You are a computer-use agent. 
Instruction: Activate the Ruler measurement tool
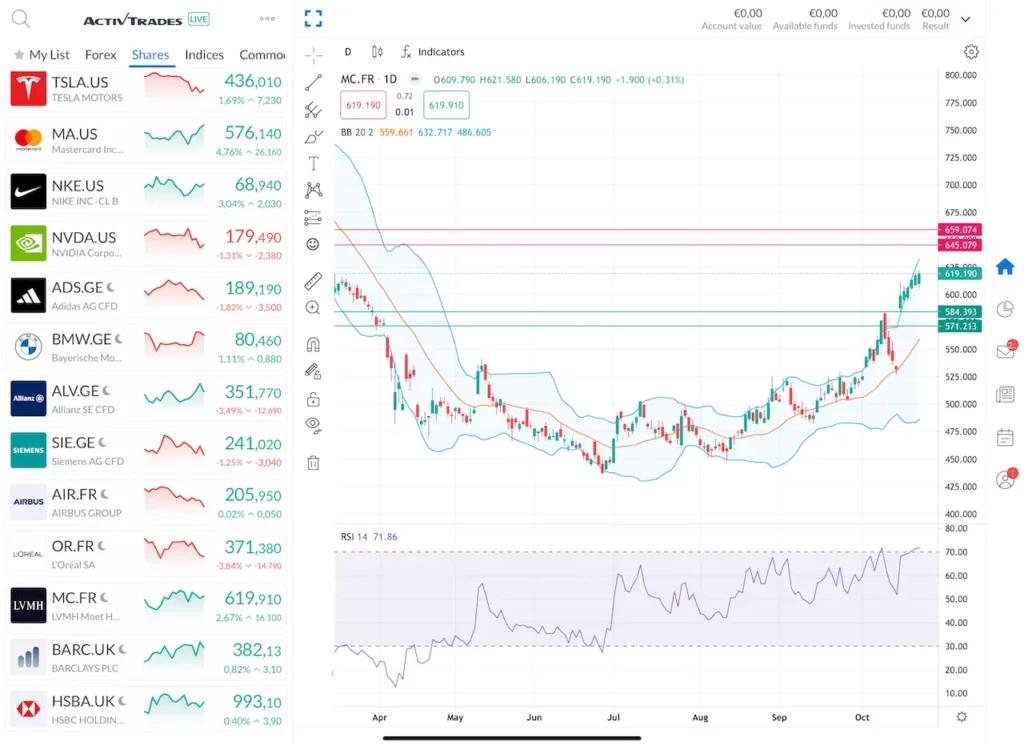click(312, 281)
